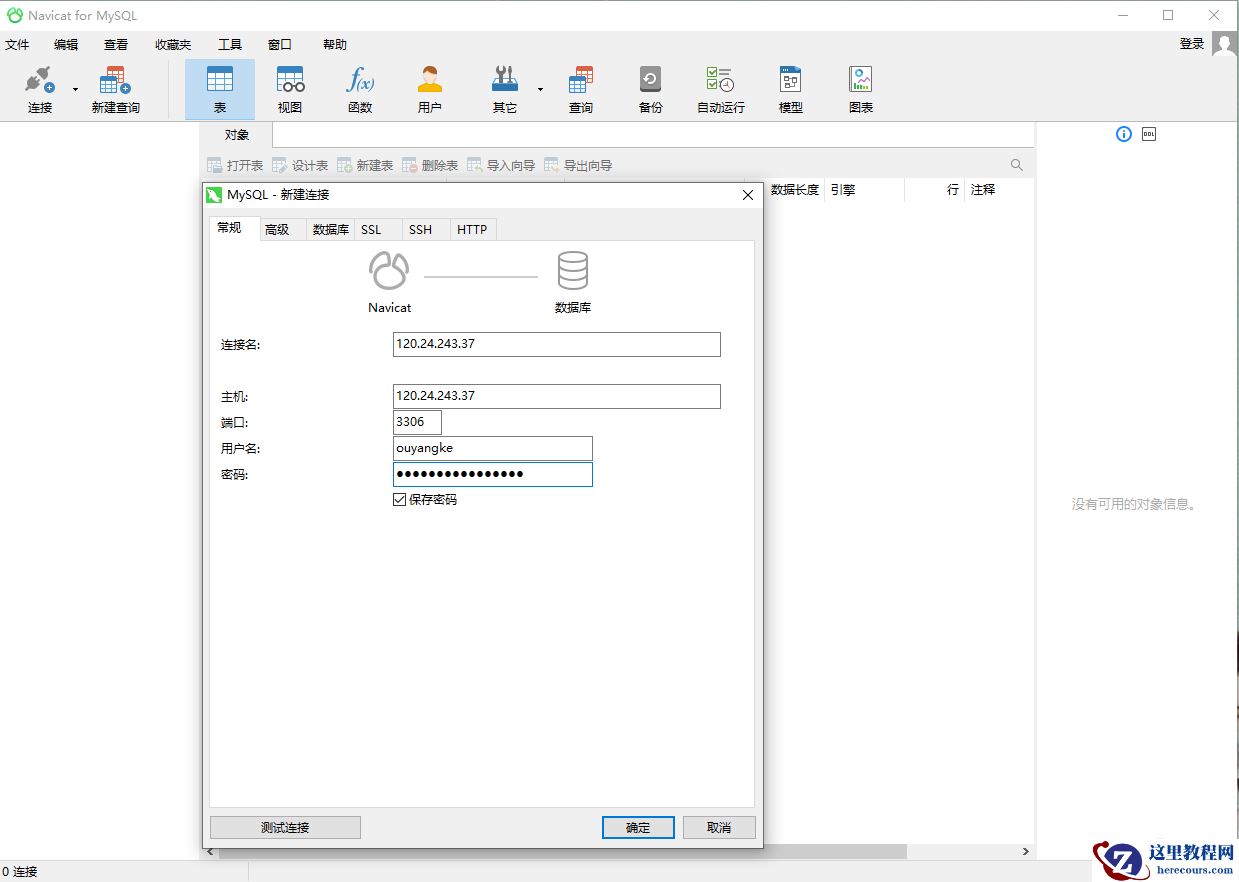This screenshot has height=882, width=1239.
Task: Toggle the Save Password (保存密码) checkbox
Action: tap(400, 499)
